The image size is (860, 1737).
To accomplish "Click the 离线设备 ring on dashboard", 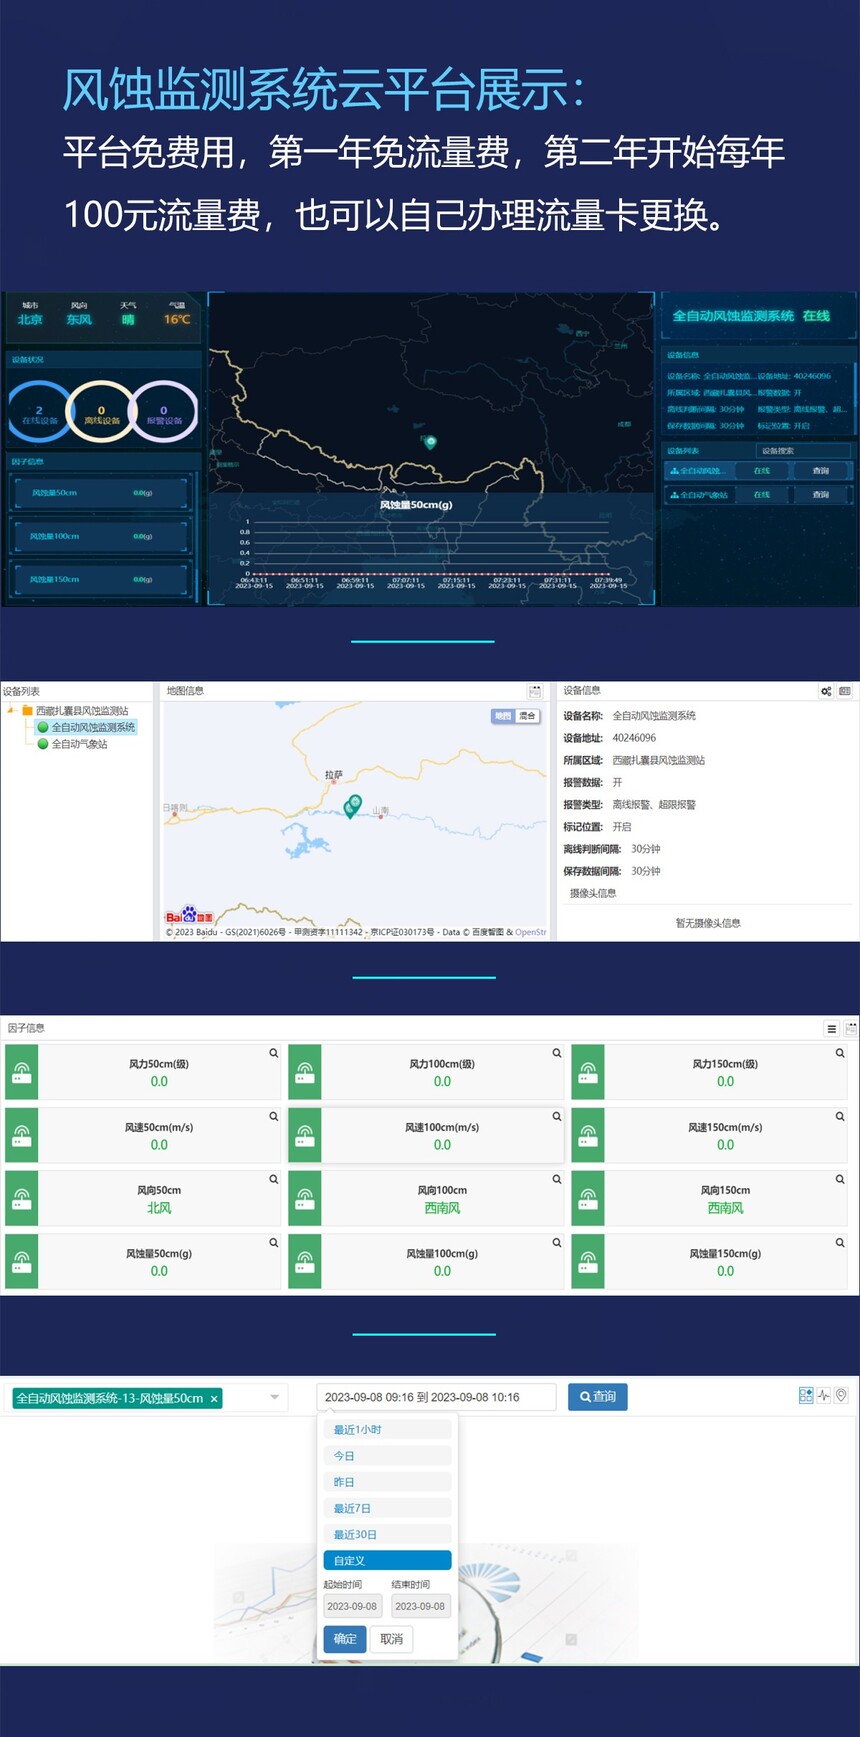I will point(101,413).
